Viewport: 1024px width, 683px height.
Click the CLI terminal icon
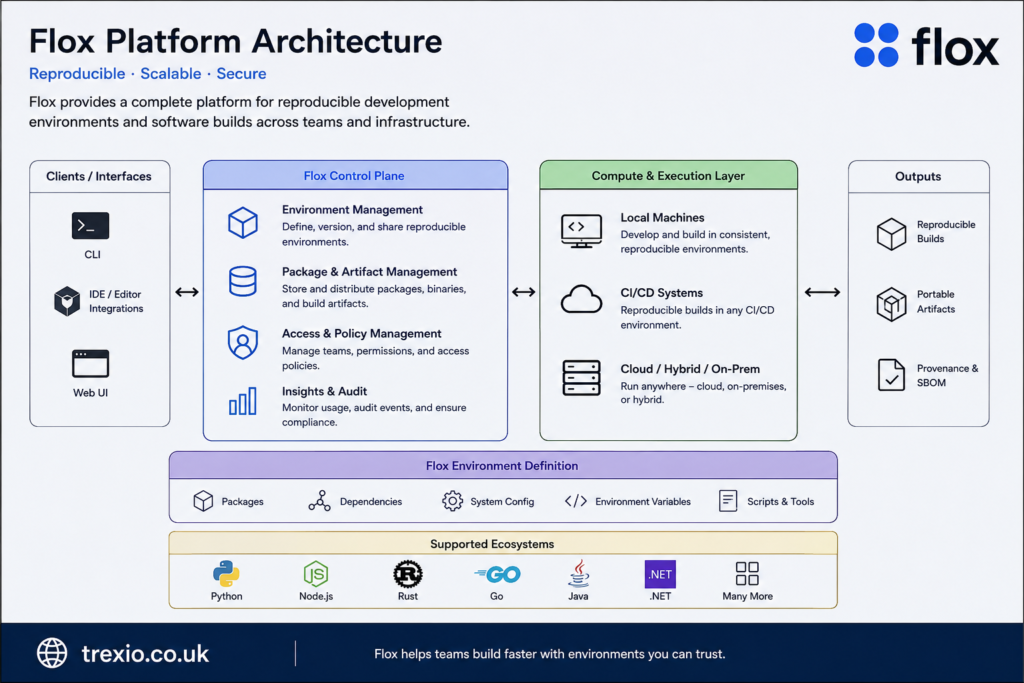click(x=90, y=226)
